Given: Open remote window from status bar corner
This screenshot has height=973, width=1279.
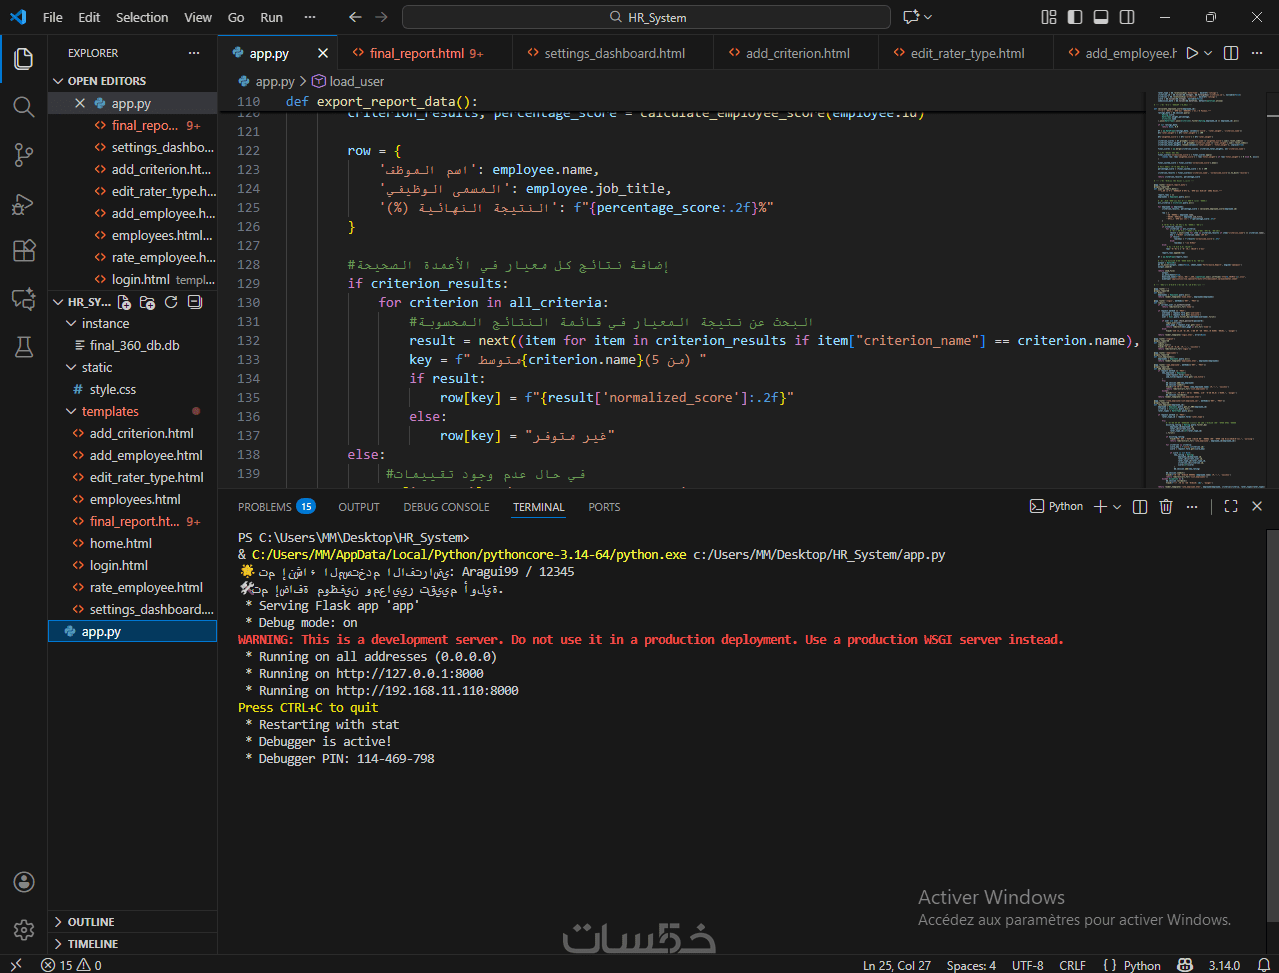Looking at the screenshot, I should click(15, 965).
